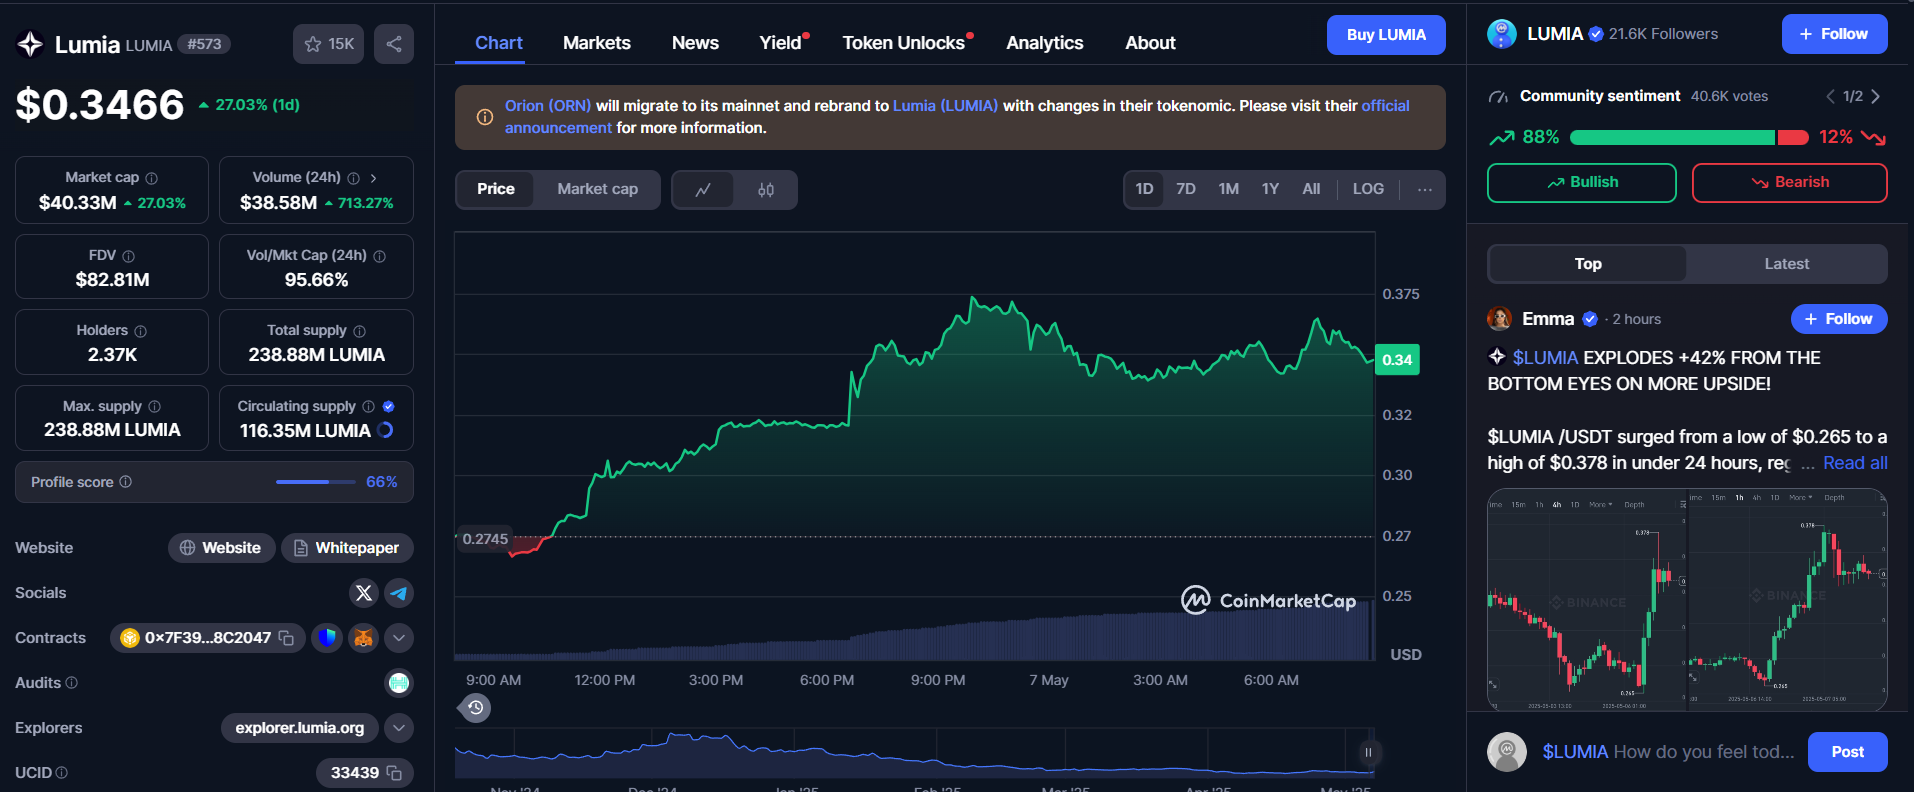Click the share icon next to the 15K watchlist count
This screenshot has height=792, width=1914.
coord(394,44)
